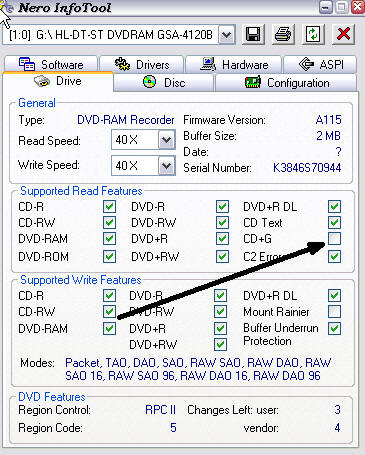Screen dimensions: 365x455
Task: Close the Nero InfoTool window
Action: point(358,7)
